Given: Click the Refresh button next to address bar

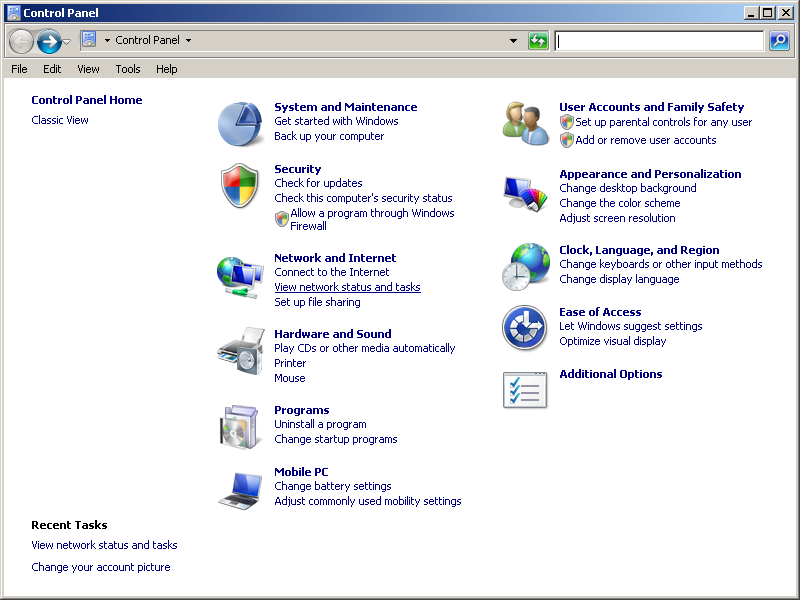Looking at the screenshot, I should [x=538, y=40].
